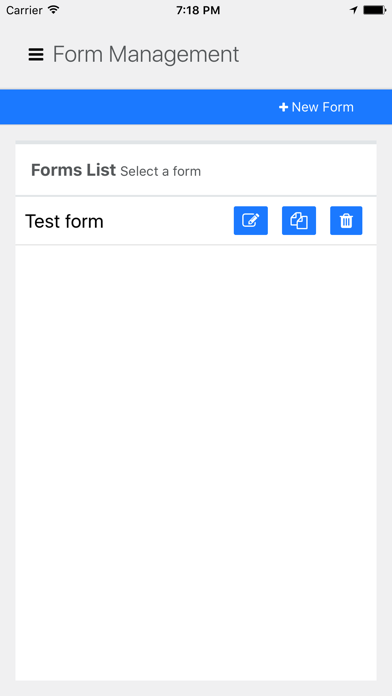Create a form via New Form button
392x696 pixels.
click(316, 107)
